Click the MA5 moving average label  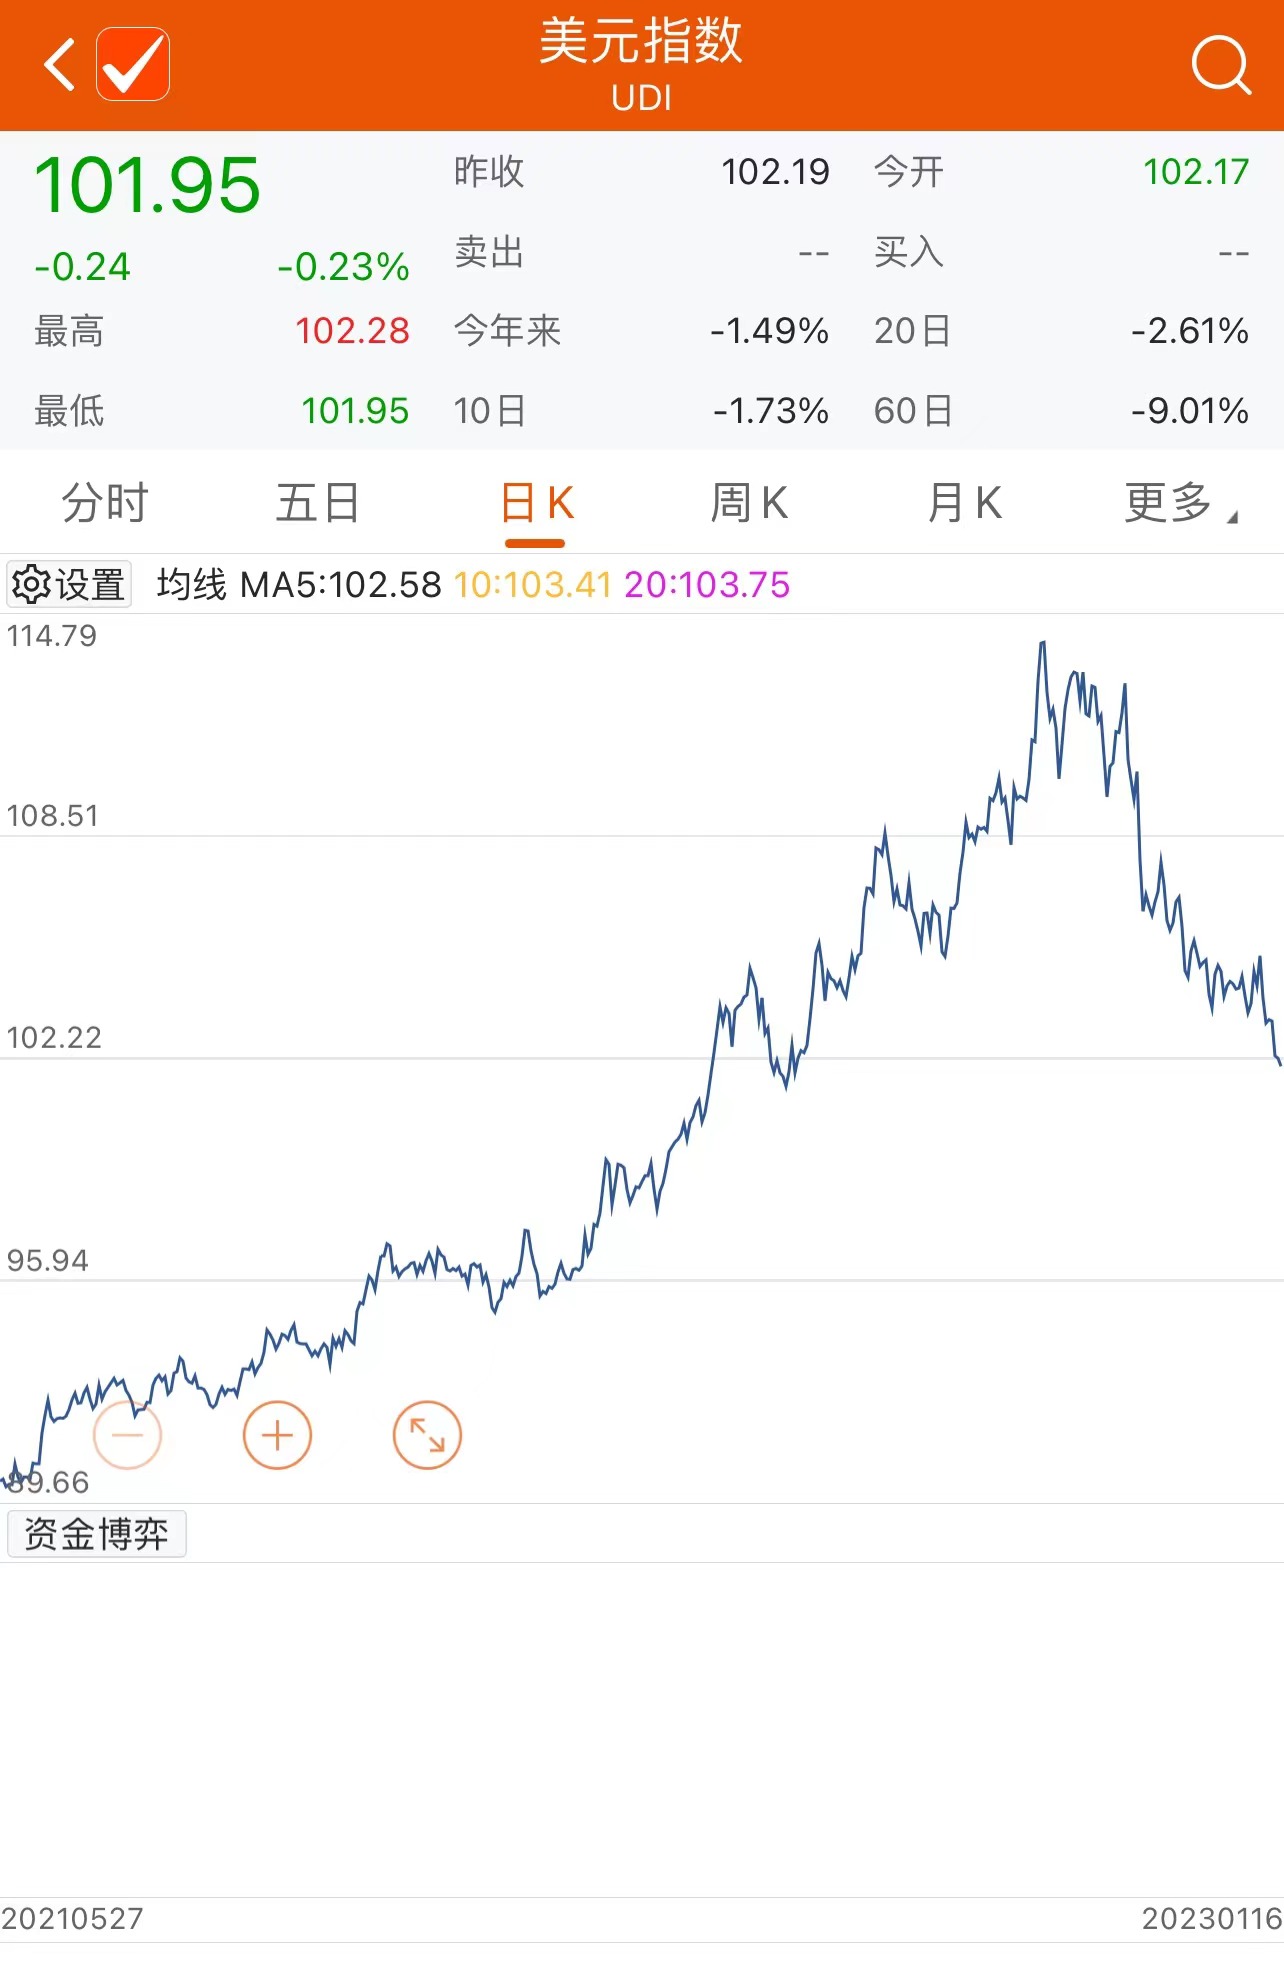(x=340, y=585)
